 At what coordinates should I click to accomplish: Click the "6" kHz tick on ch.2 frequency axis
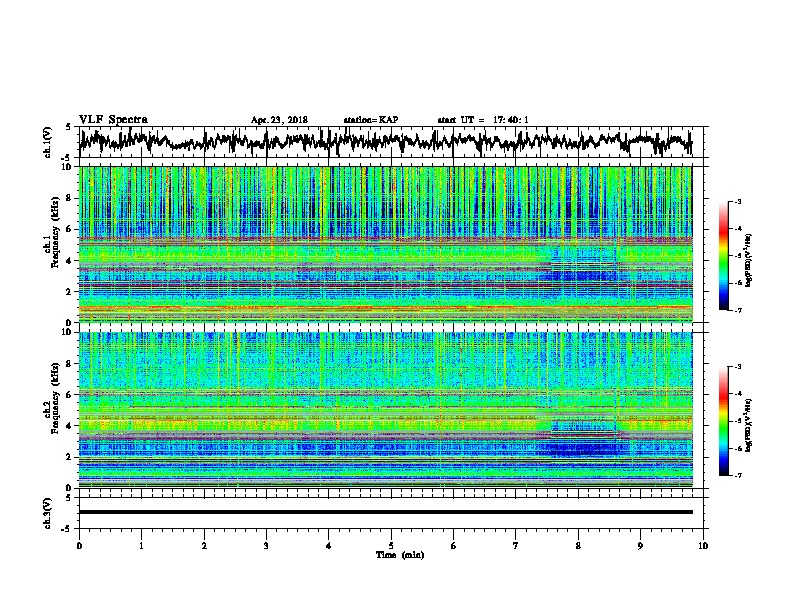click(x=69, y=394)
